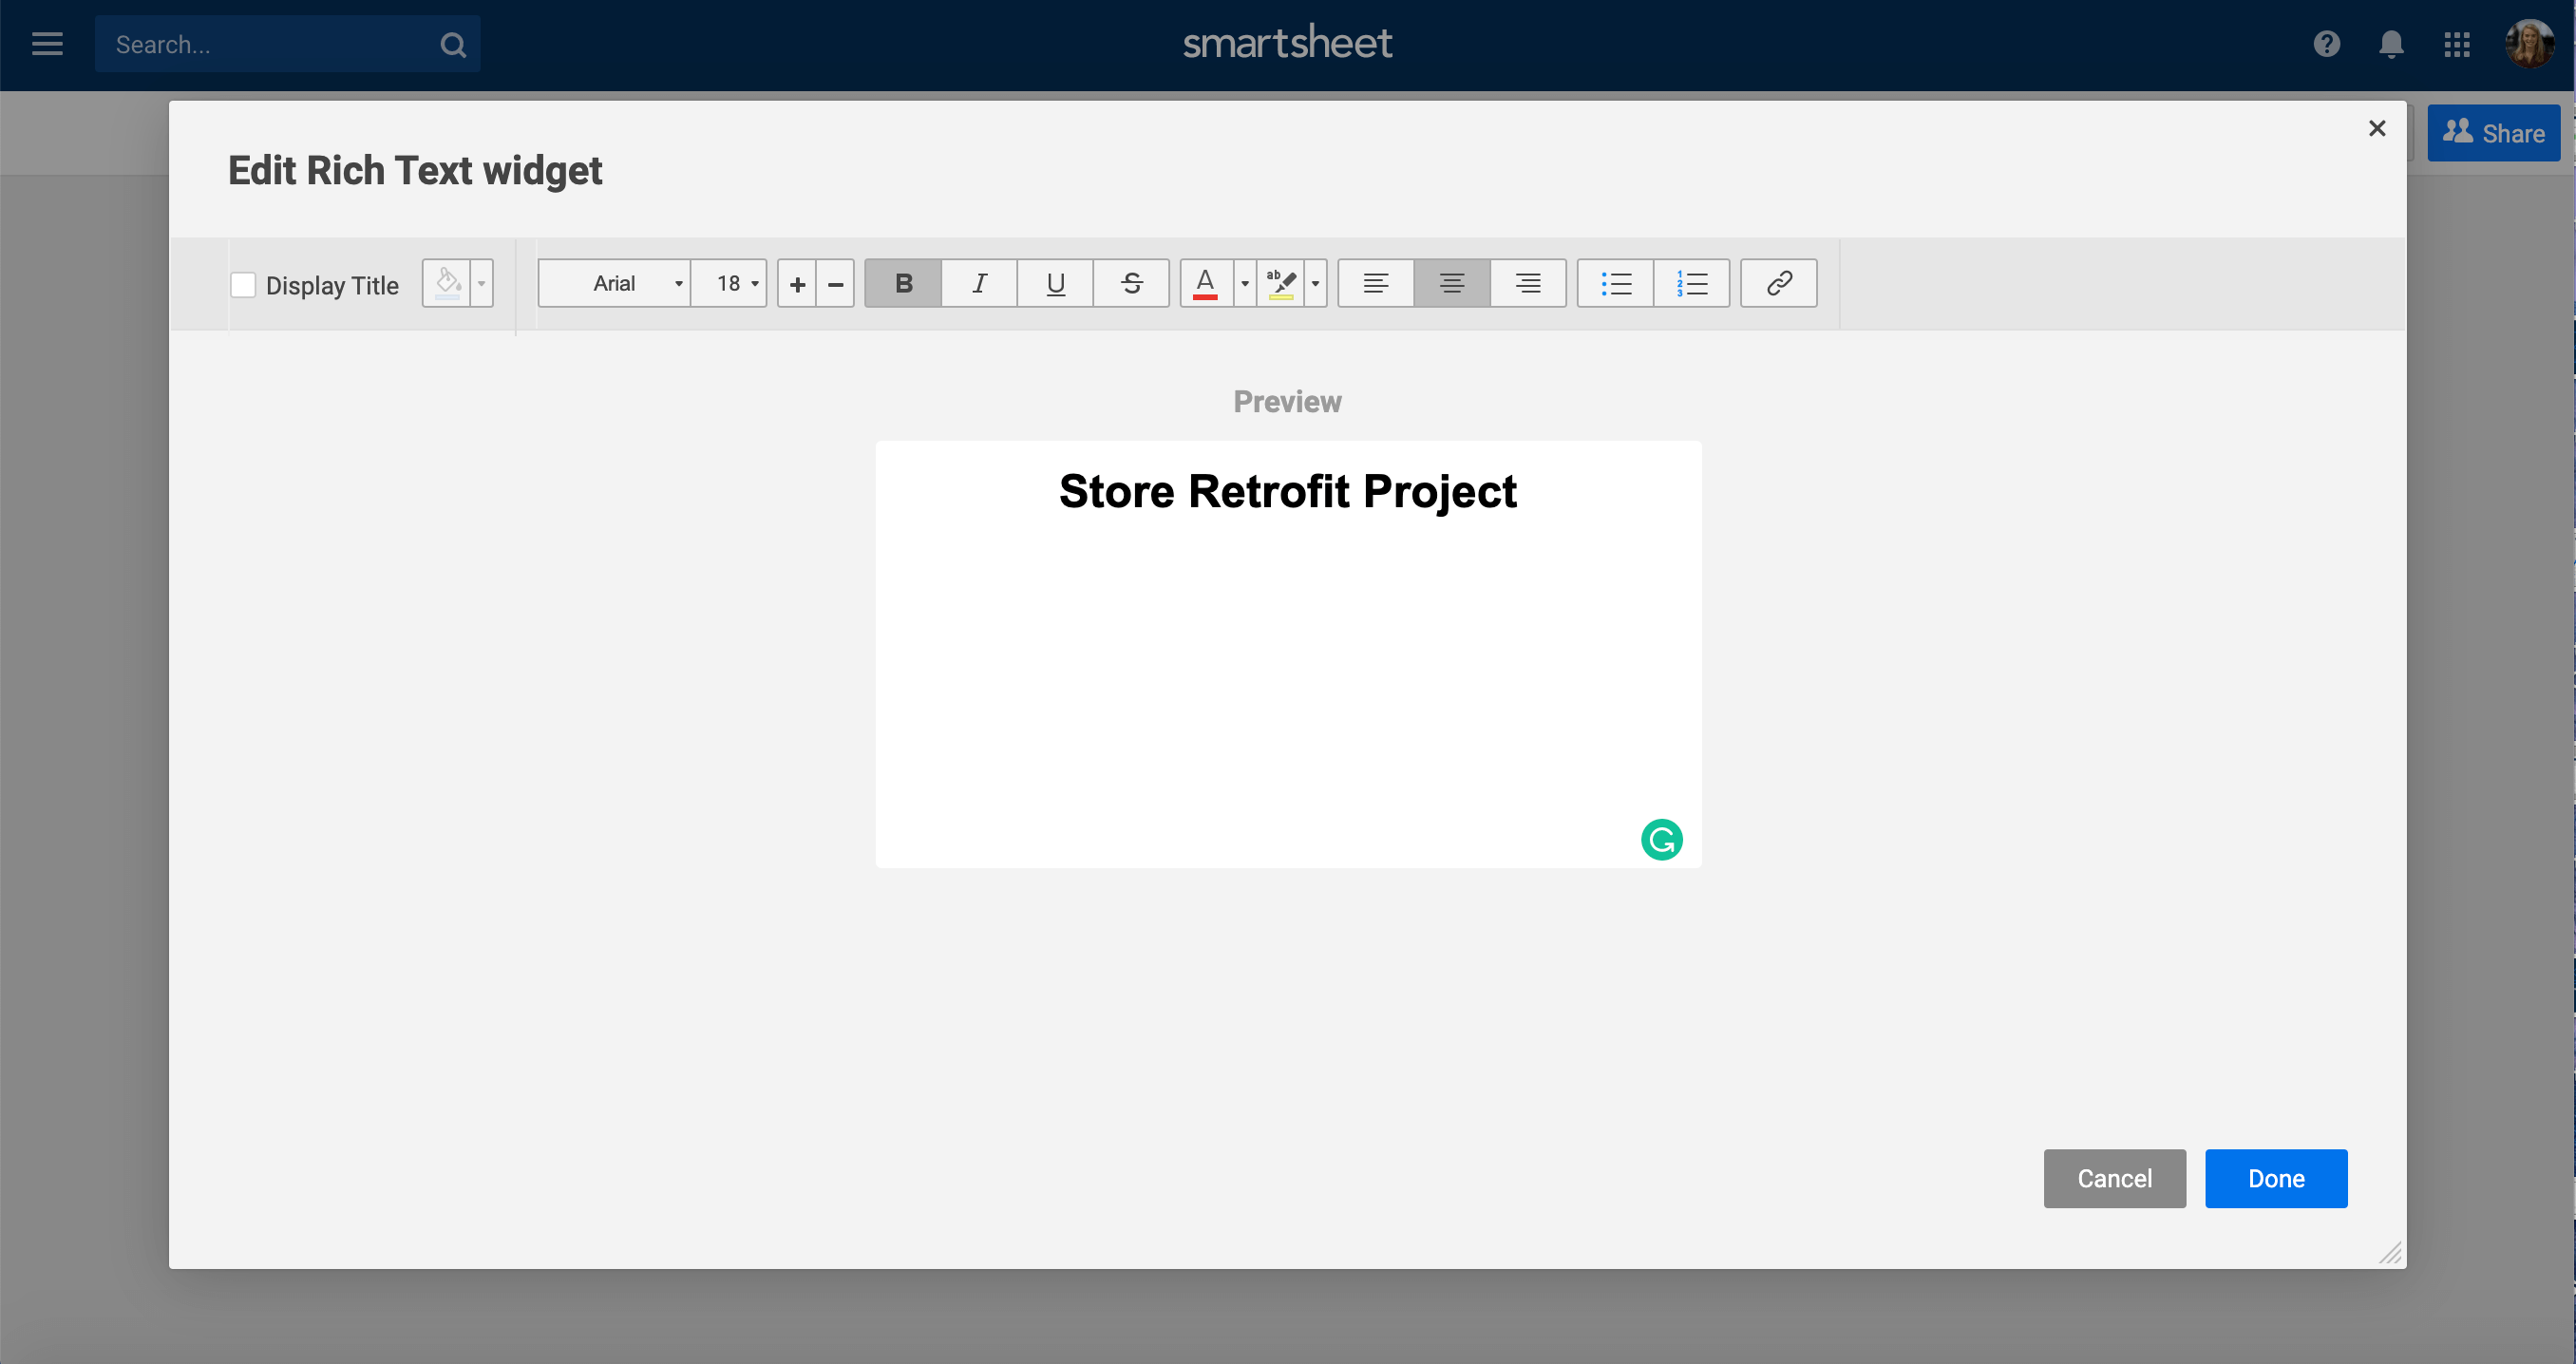This screenshot has height=1364, width=2576.
Task: Expand the text highlight color options
Action: pos(1314,283)
